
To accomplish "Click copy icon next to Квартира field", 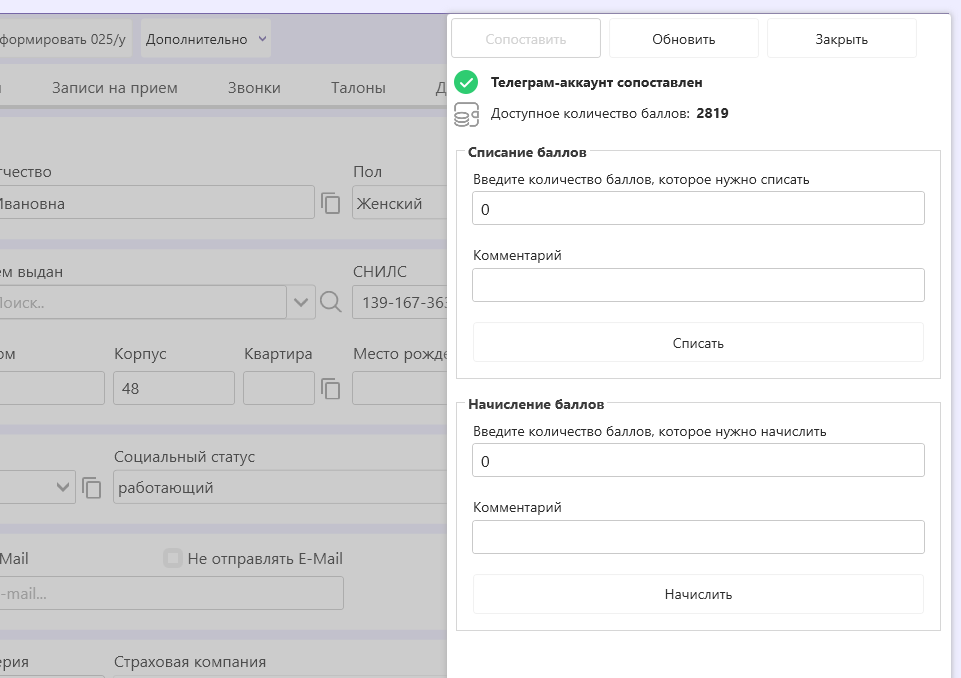I will coord(330,389).
